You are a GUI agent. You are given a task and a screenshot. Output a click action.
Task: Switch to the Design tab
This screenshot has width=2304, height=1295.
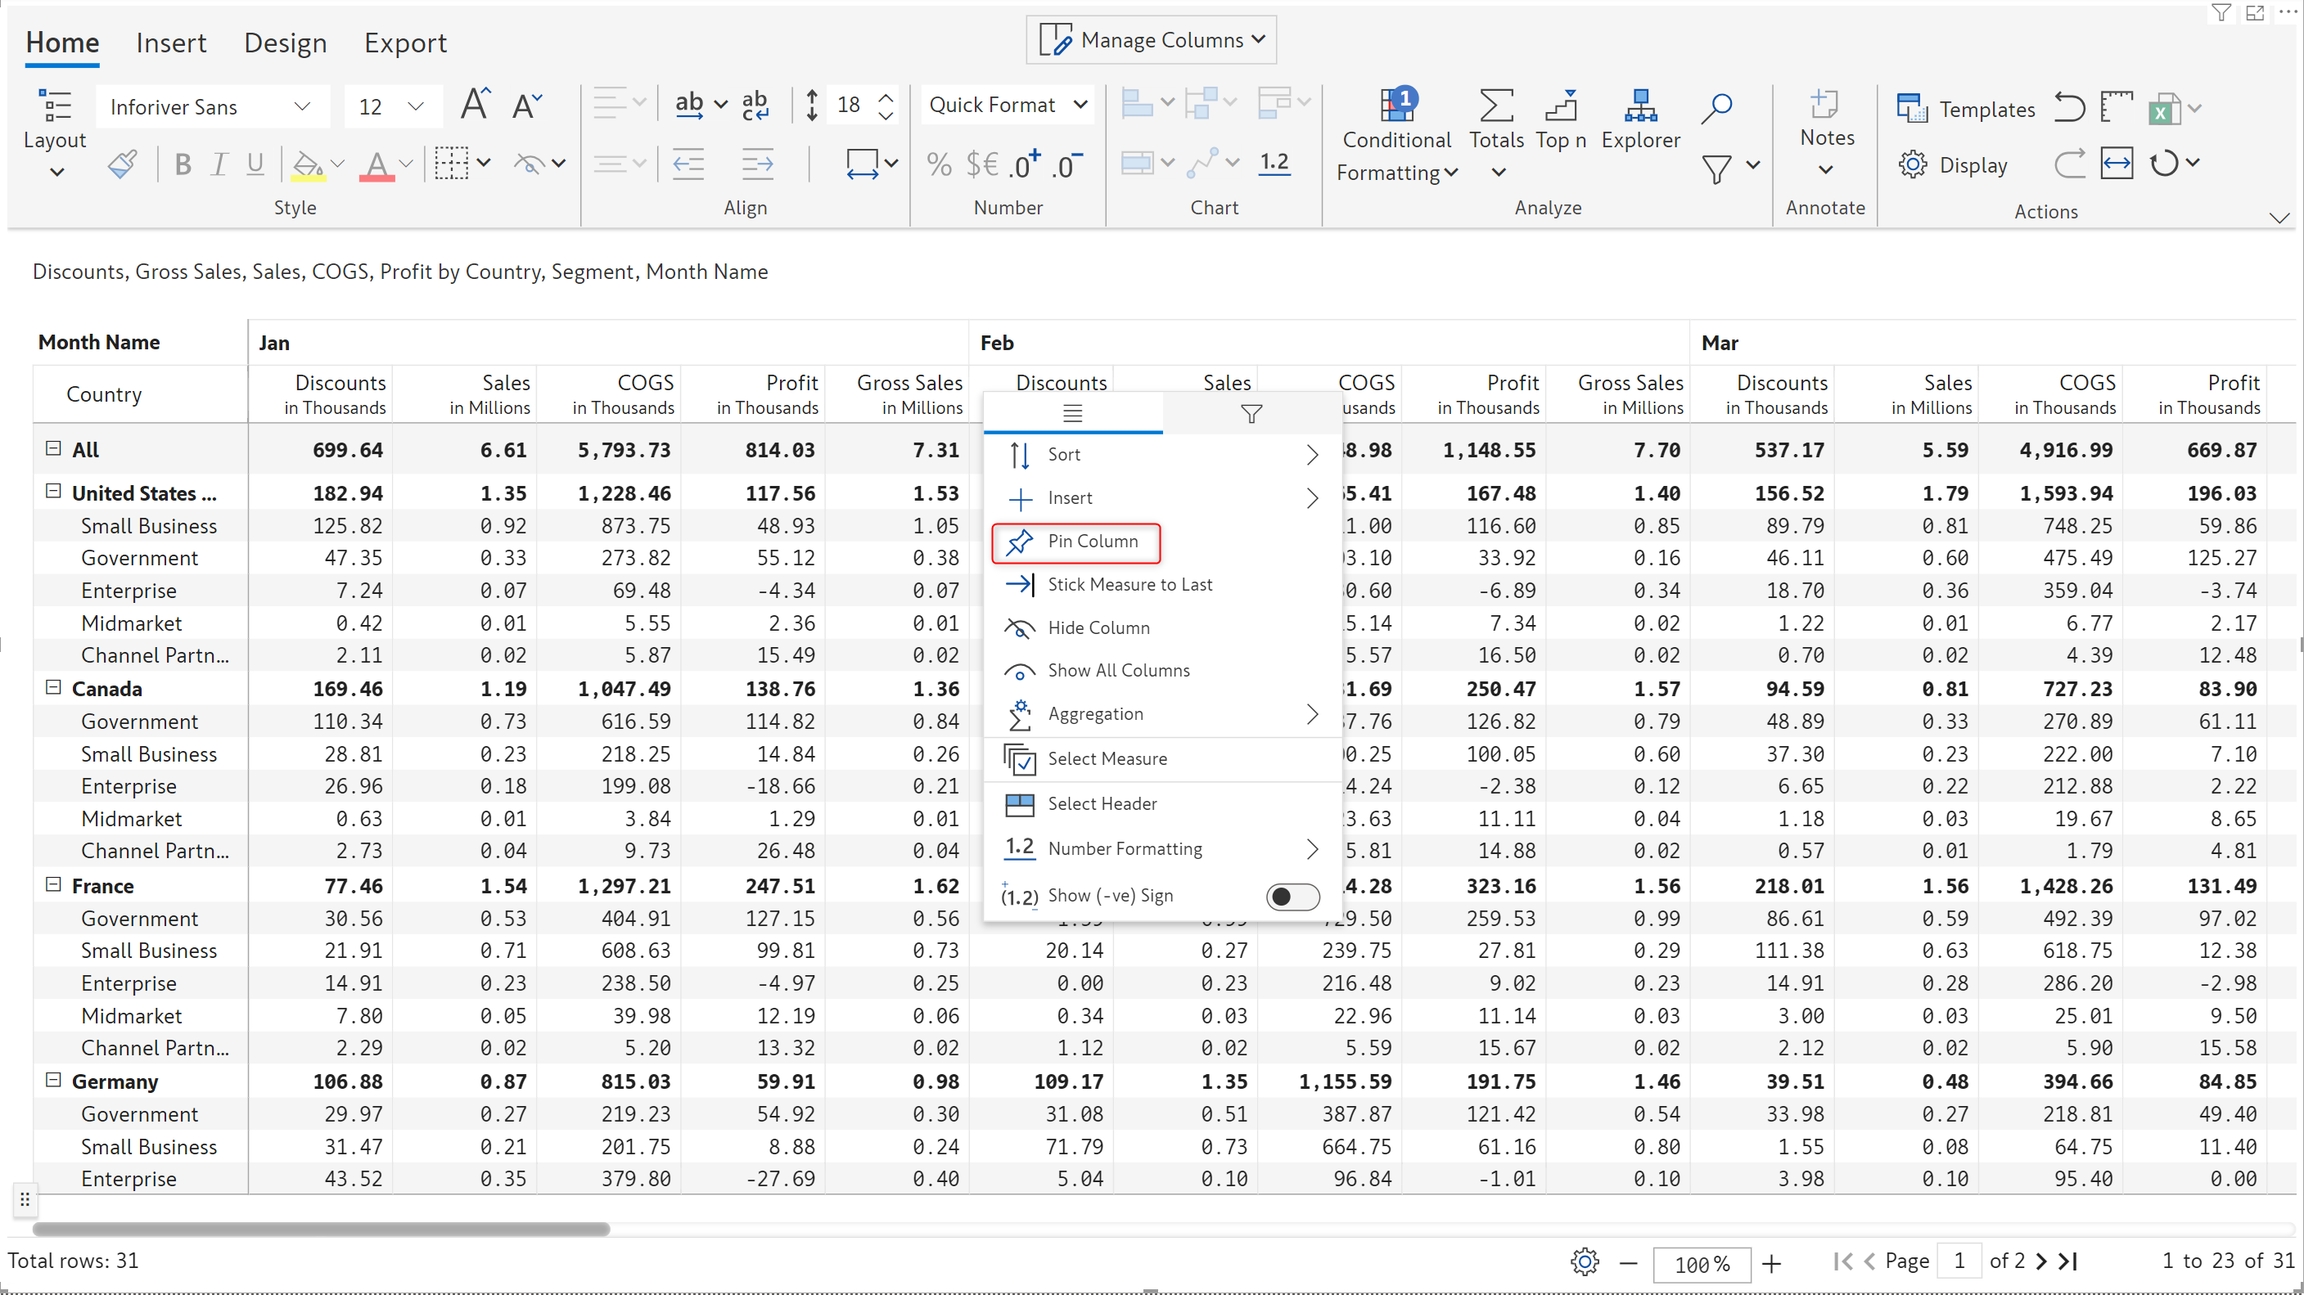coord(285,43)
